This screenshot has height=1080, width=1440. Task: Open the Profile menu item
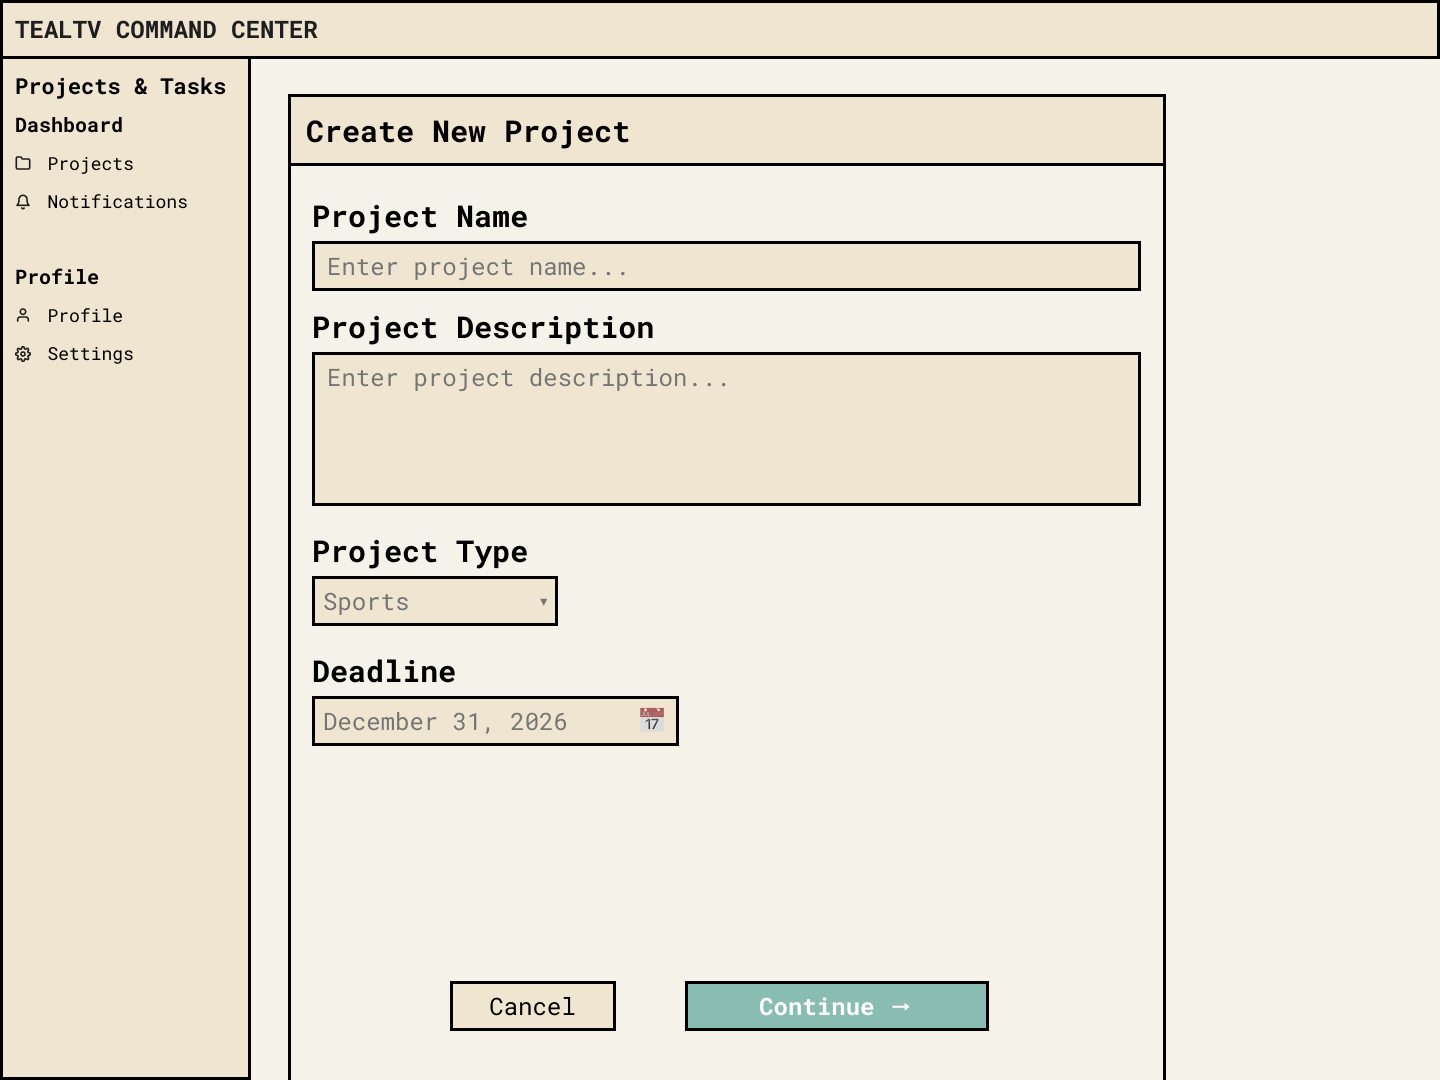(69, 316)
